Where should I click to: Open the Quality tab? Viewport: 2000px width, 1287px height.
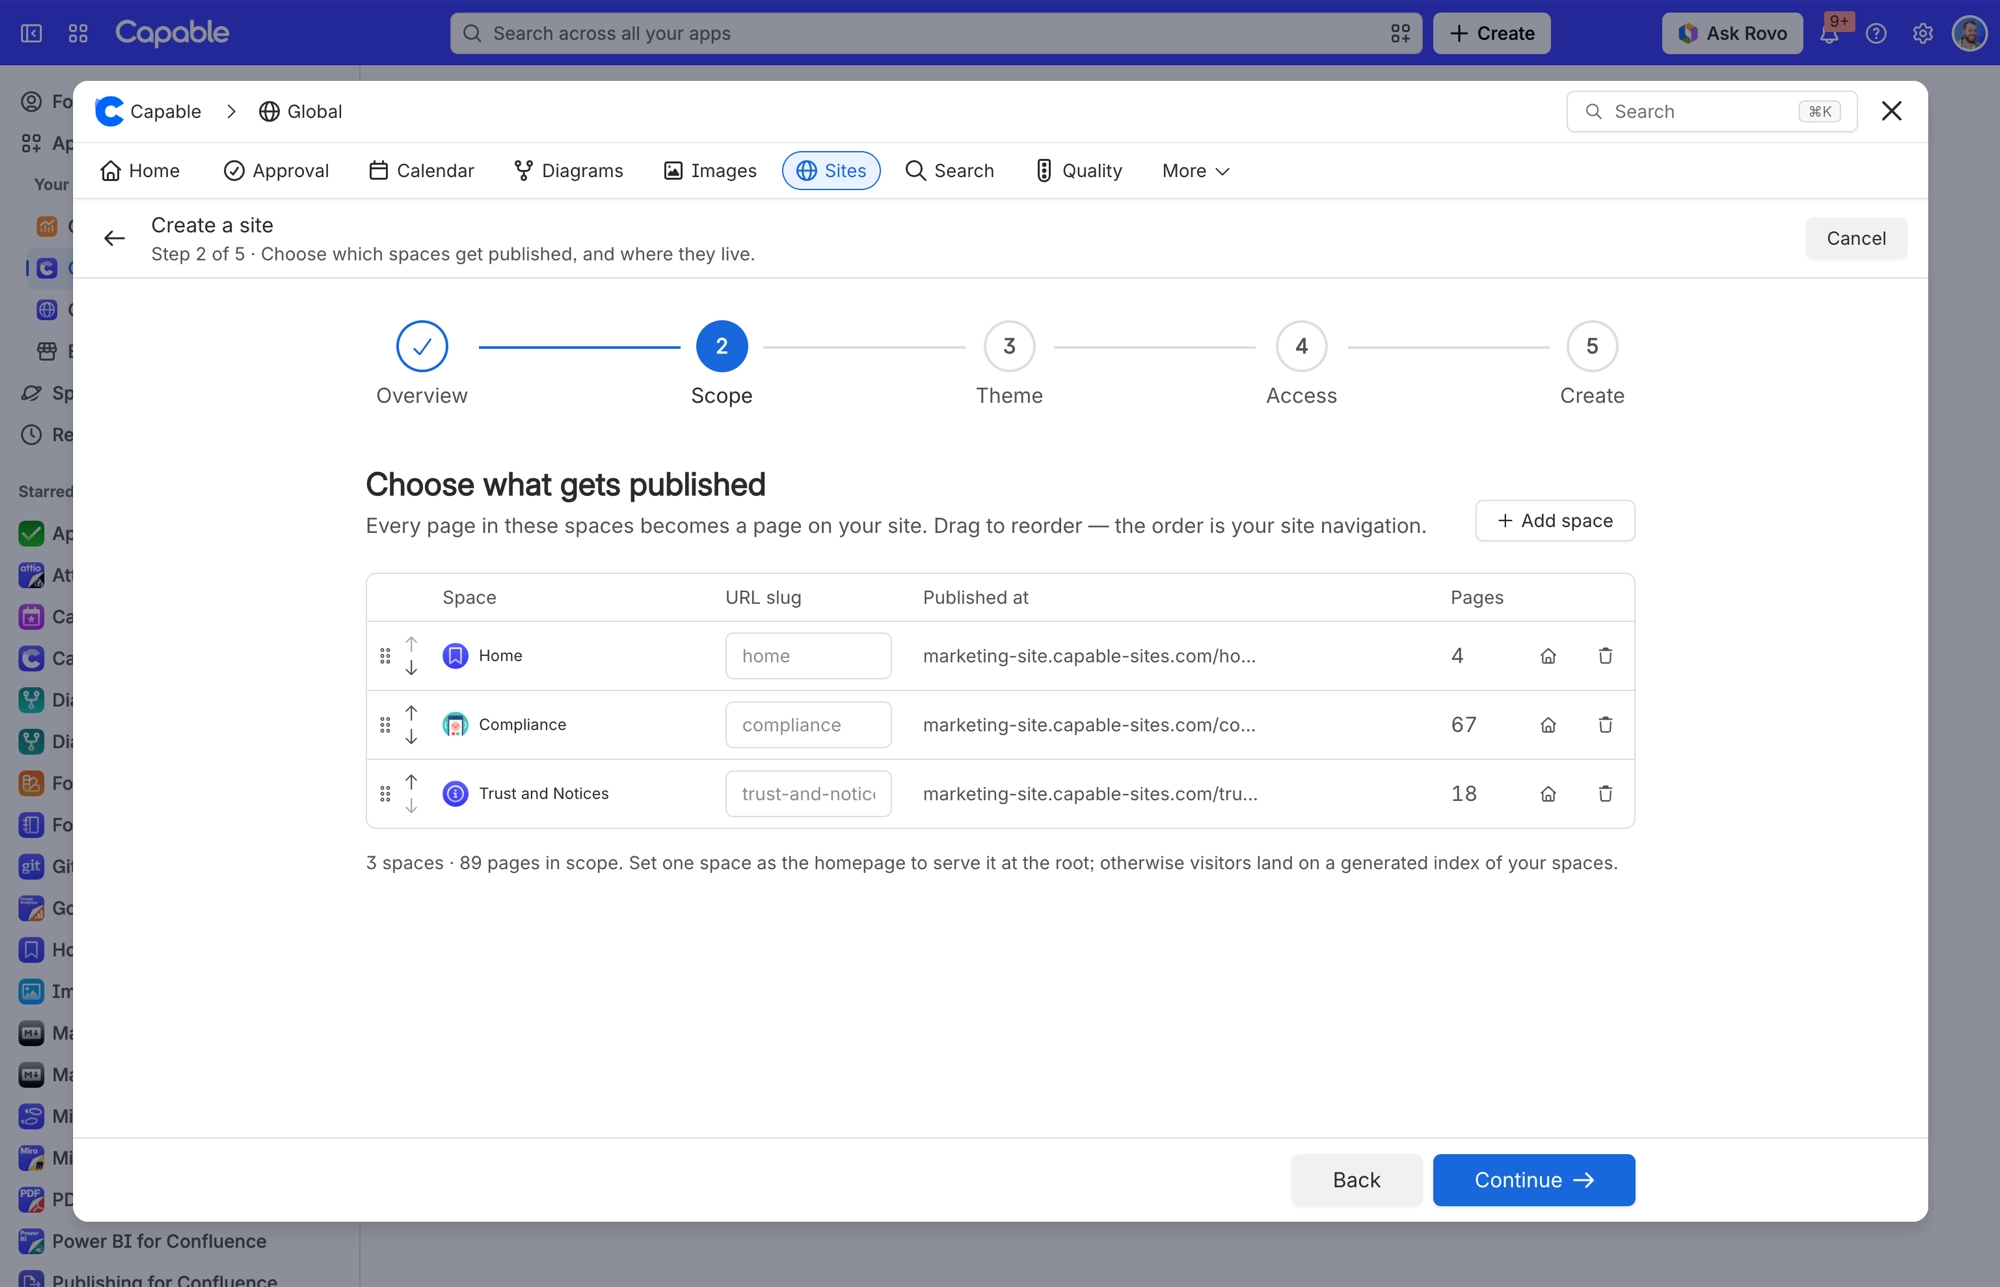[x=1078, y=171]
